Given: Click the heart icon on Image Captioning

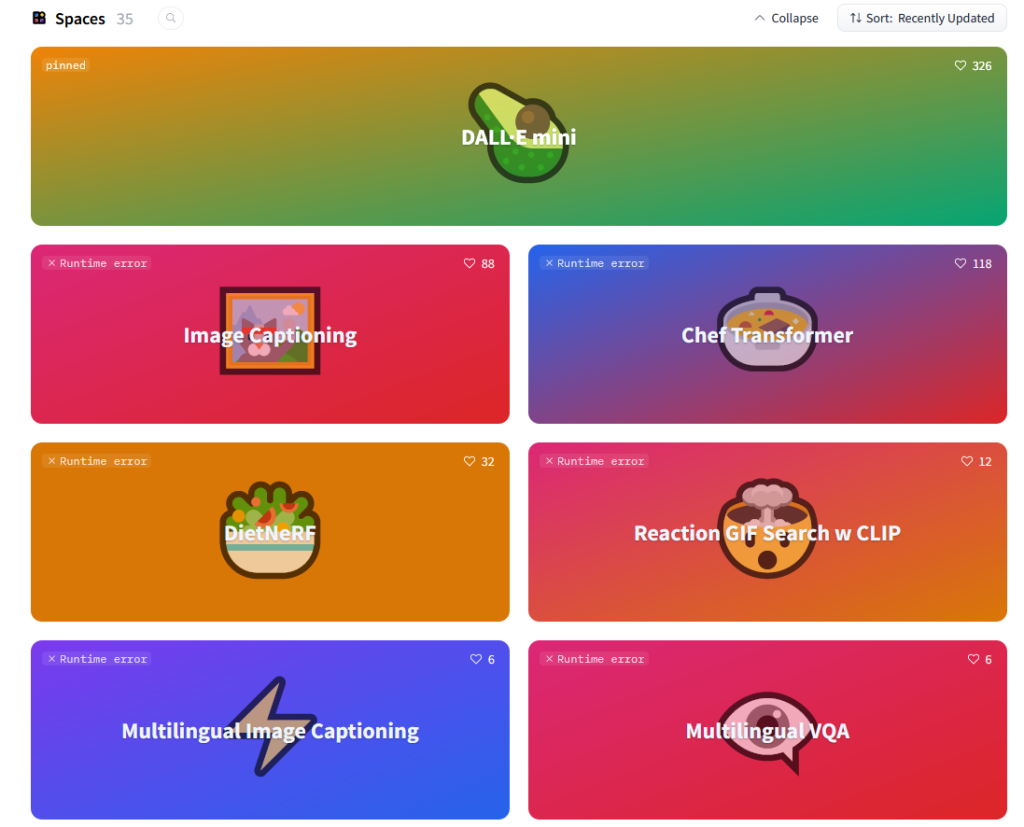Looking at the screenshot, I should 469,263.
